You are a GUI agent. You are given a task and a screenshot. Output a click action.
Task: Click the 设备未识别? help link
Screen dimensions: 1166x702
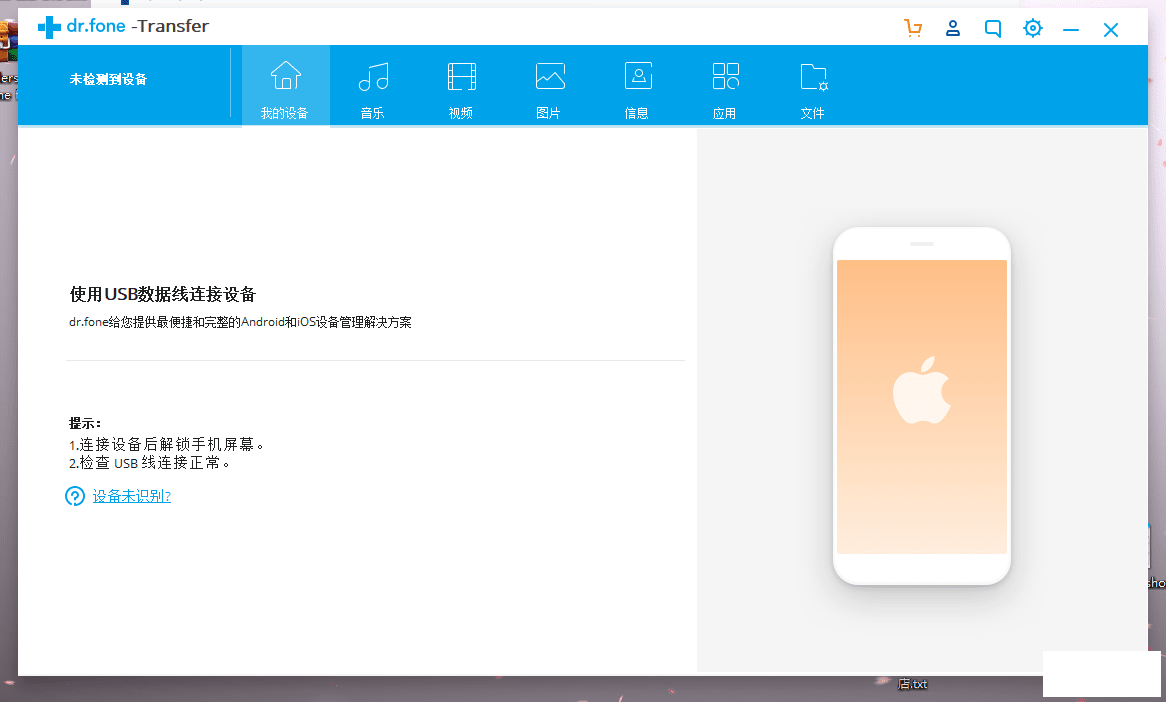click(x=132, y=496)
